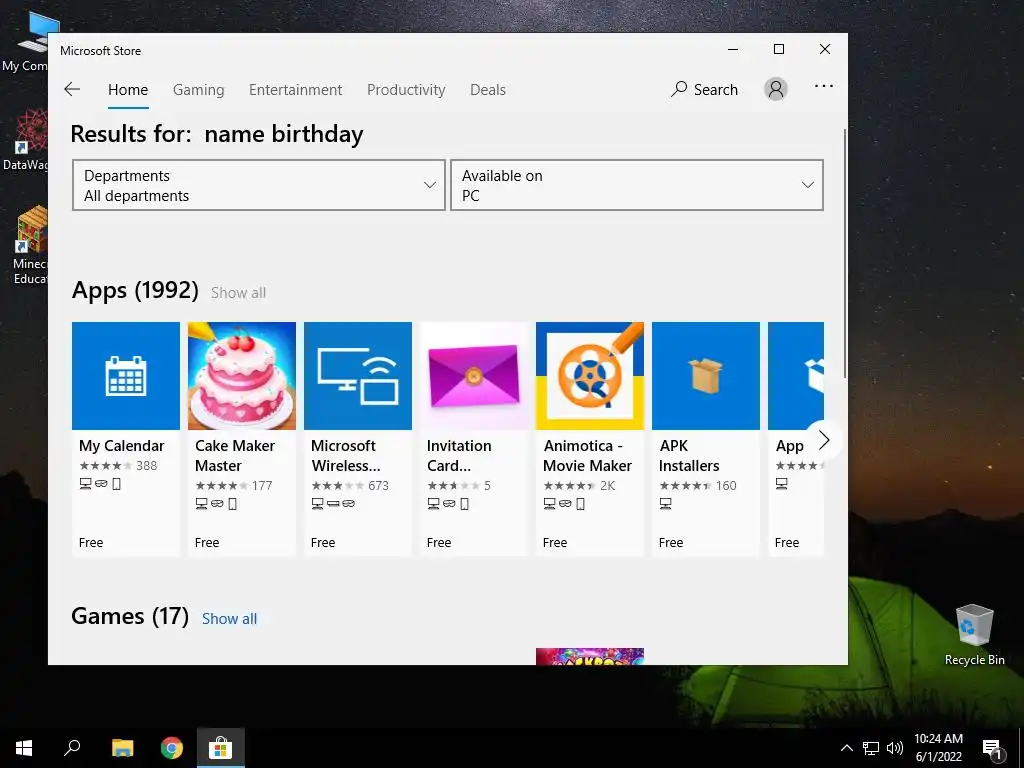Open the Action Center notifications icon
Image resolution: width=1024 pixels, height=768 pixels.
pos(992,748)
